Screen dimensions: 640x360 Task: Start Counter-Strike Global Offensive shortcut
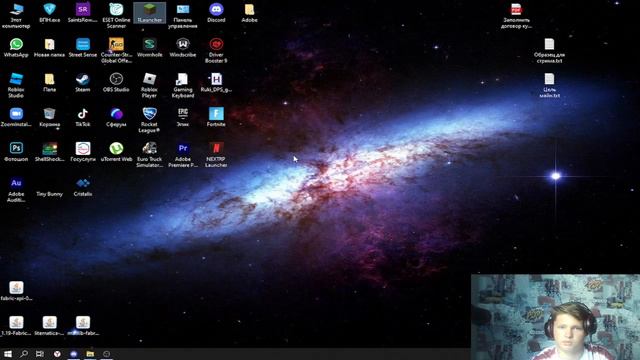pos(116,50)
